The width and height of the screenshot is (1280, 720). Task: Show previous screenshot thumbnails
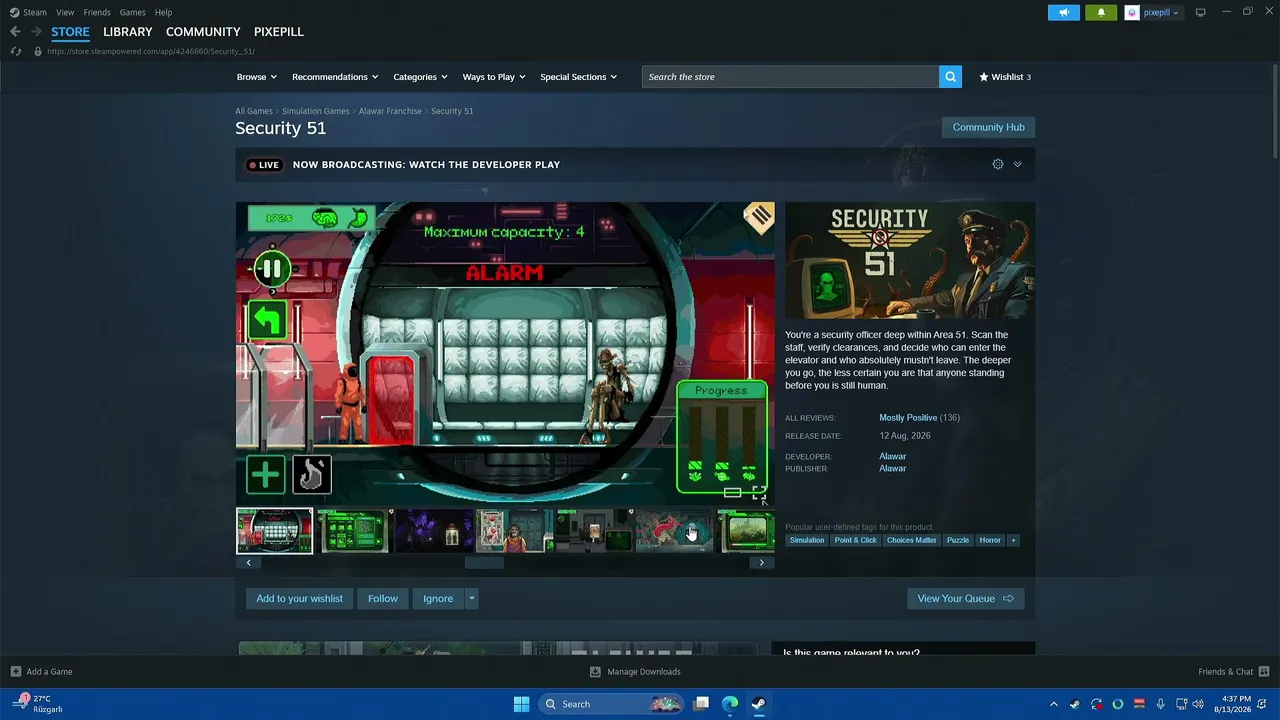click(249, 563)
